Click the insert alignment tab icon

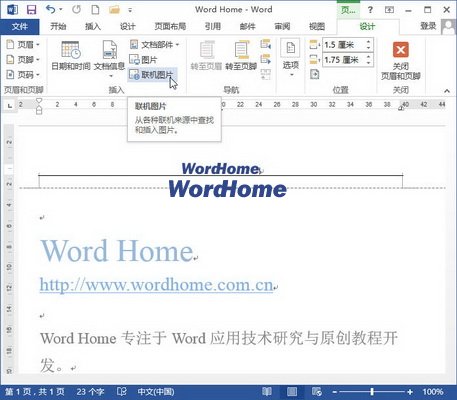click(314, 74)
